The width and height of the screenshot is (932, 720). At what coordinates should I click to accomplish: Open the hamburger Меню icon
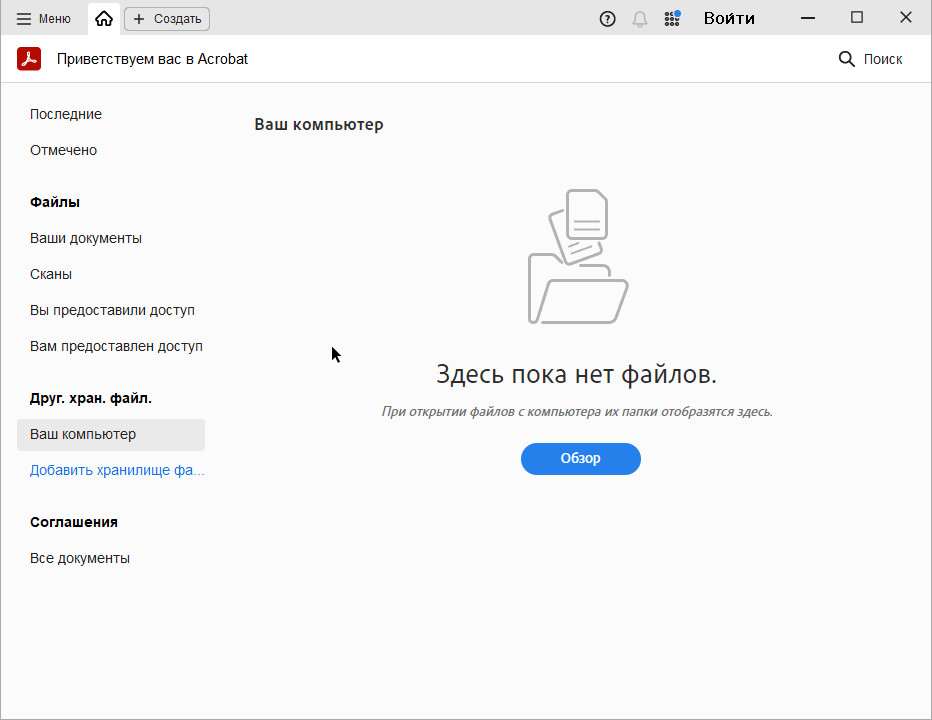click(x=24, y=19)
